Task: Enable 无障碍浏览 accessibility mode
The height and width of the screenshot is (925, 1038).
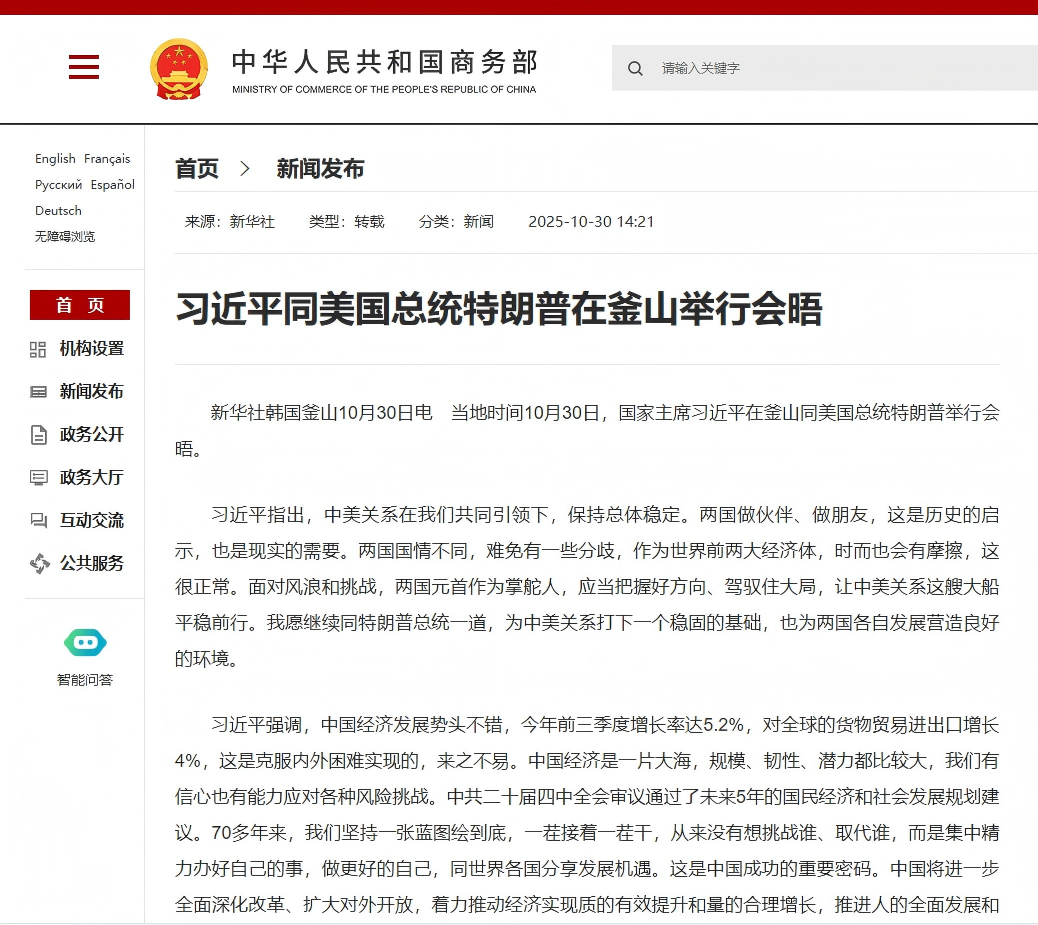Action: click(x=65, y=237)
